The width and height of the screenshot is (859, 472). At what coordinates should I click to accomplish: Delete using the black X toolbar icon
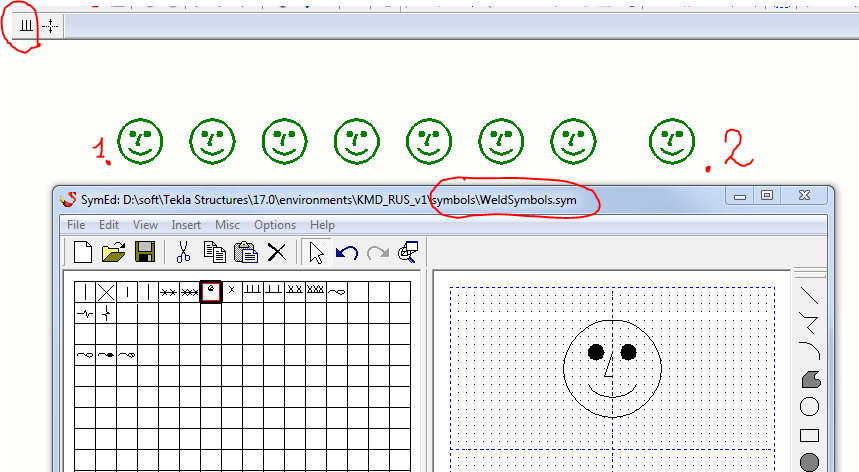pyautogui.click(x=277, y=252)
